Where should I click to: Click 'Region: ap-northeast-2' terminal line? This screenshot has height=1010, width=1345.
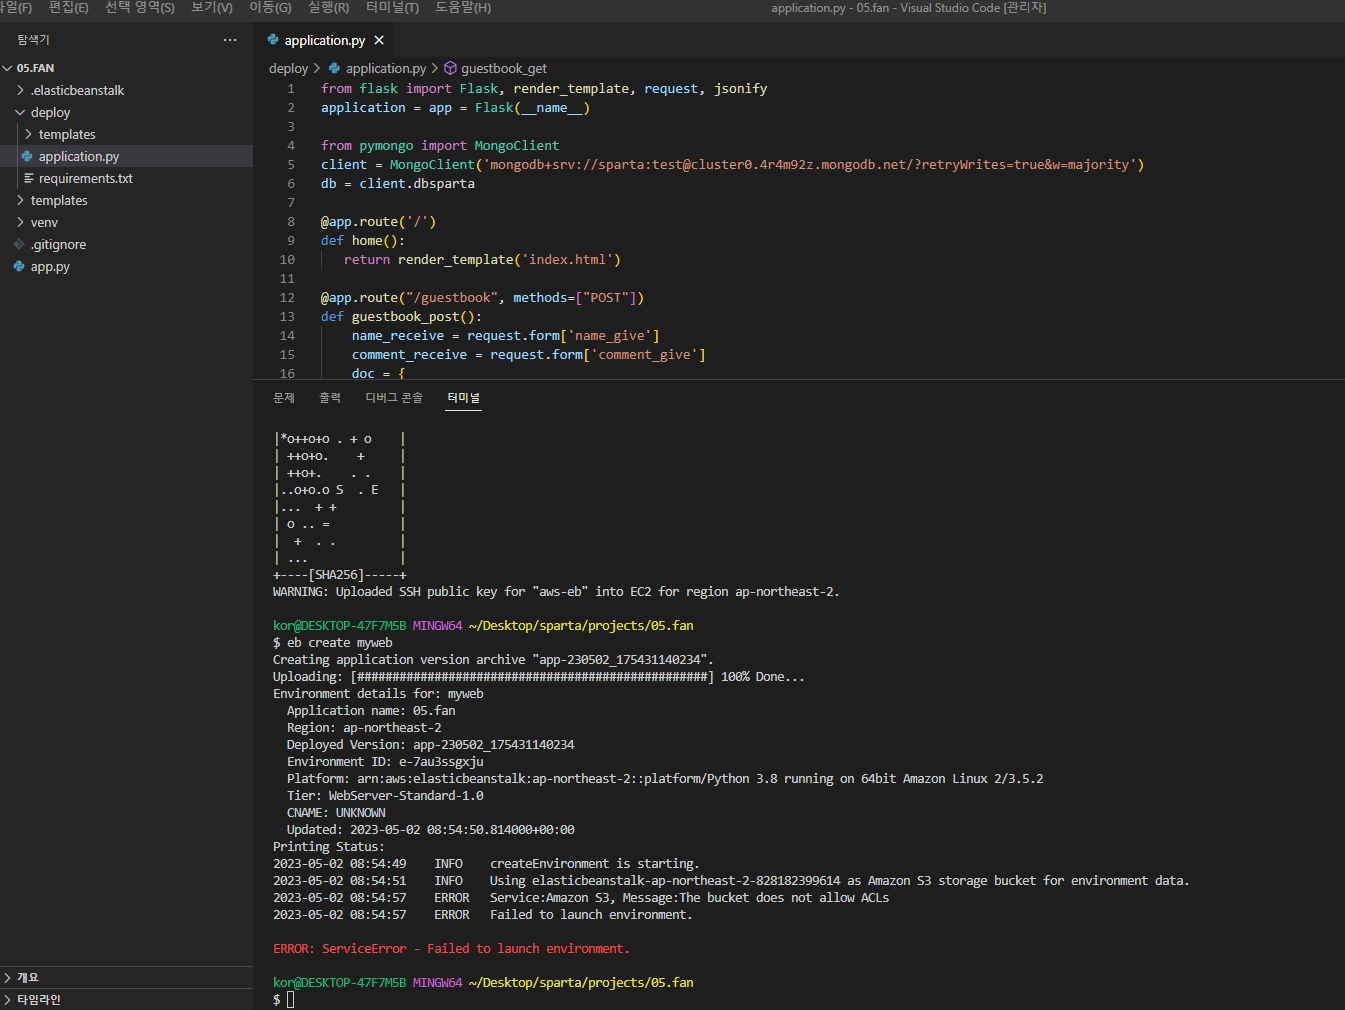364,727
